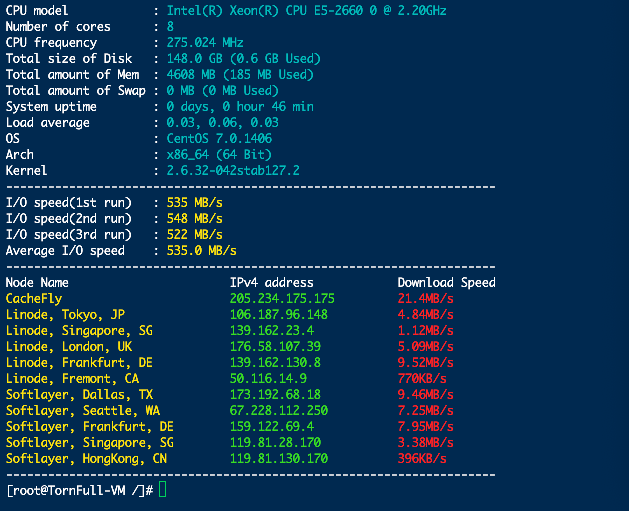This screenshot has height=511, width=629.
Task: Click the kernel version 2.6.32-042stab127.2
Action: click(233, 171)
